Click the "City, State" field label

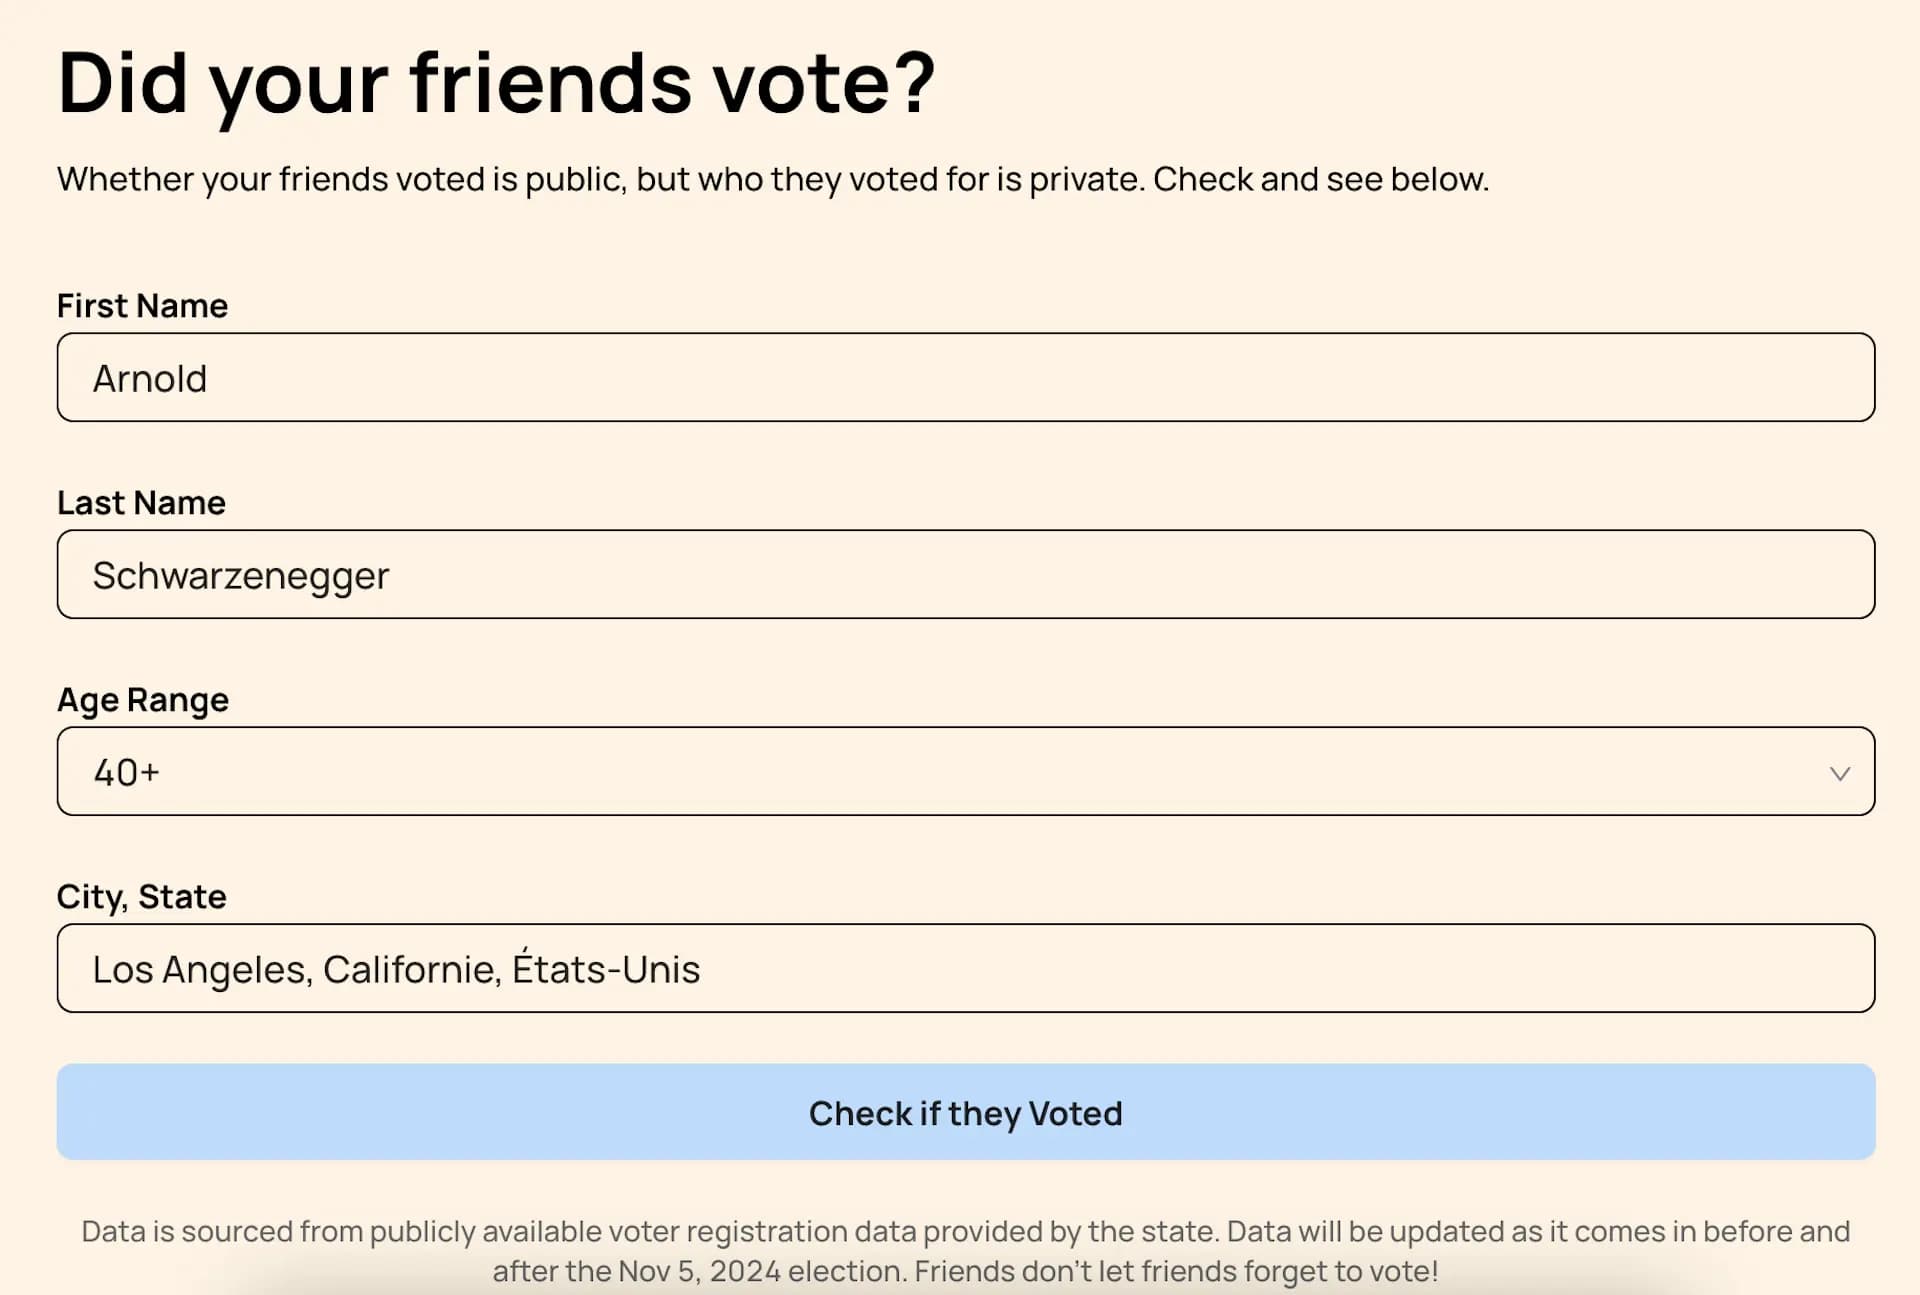click(141, 896)
